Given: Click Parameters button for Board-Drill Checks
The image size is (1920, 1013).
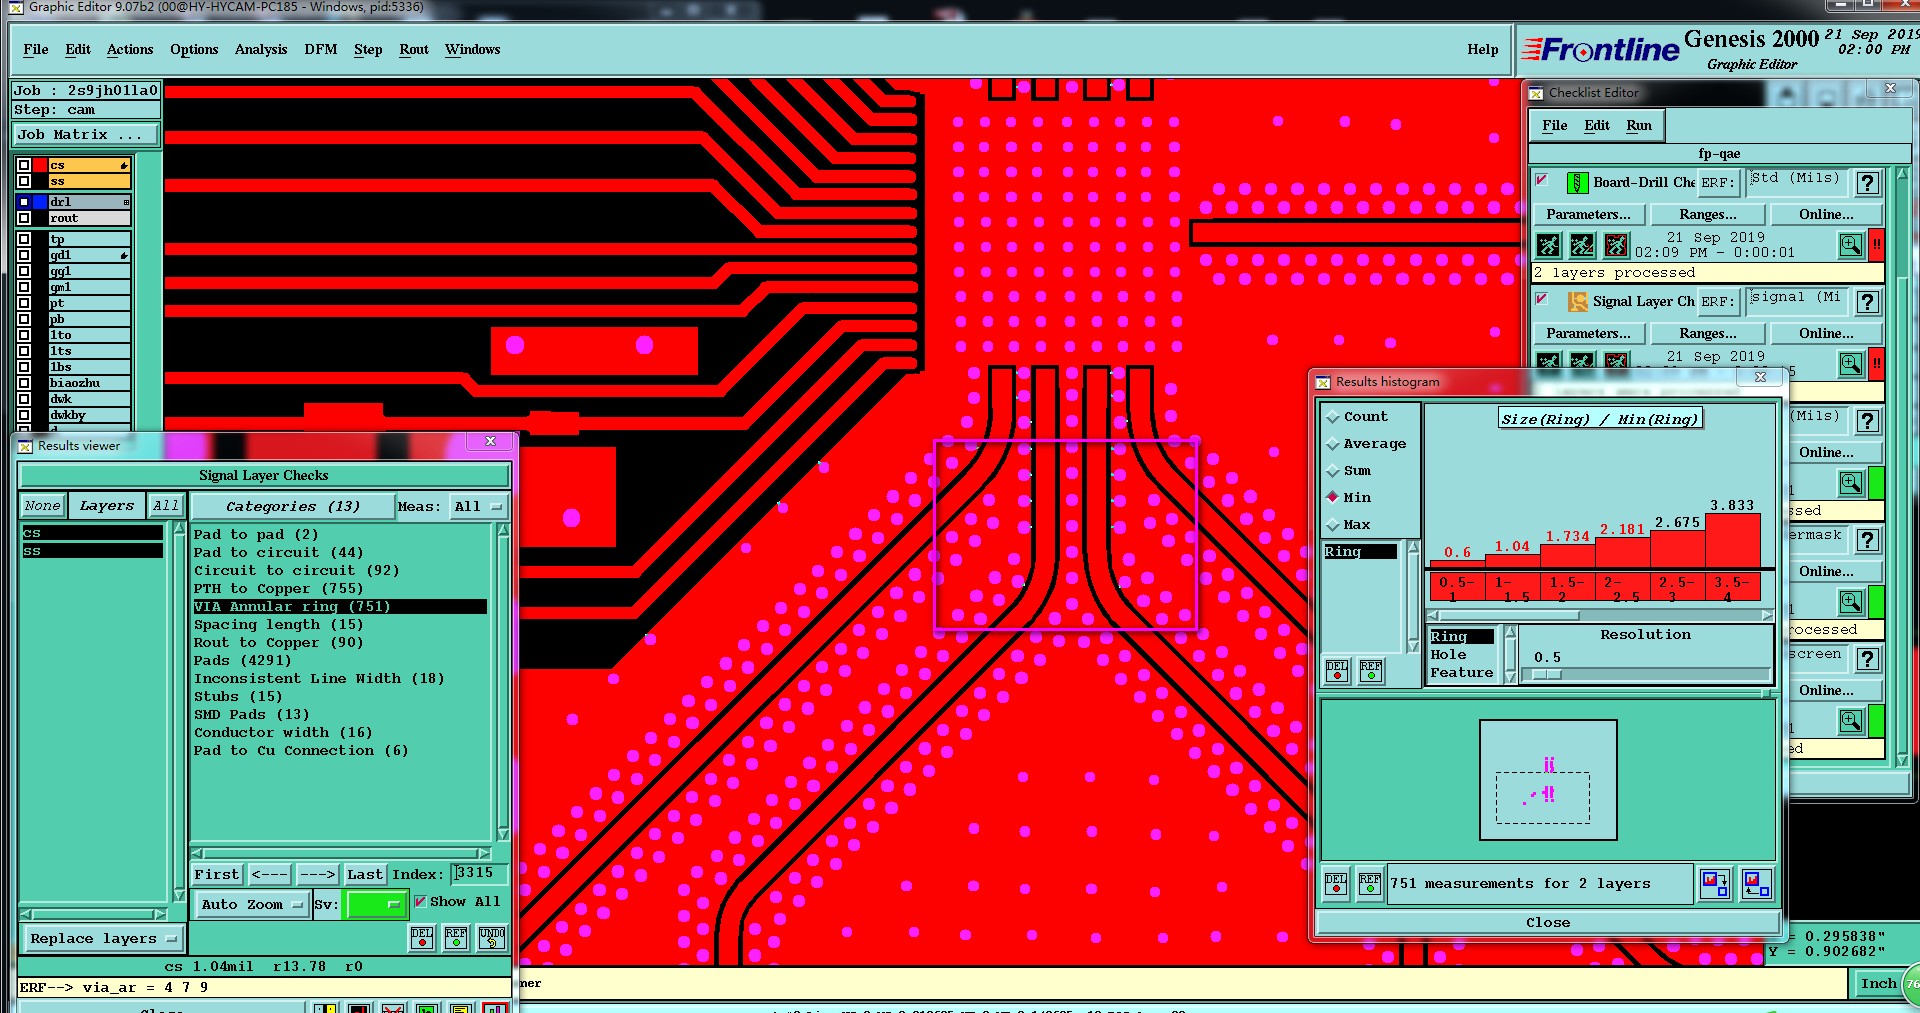Looking at the screenshot, I should [1588, 214].
